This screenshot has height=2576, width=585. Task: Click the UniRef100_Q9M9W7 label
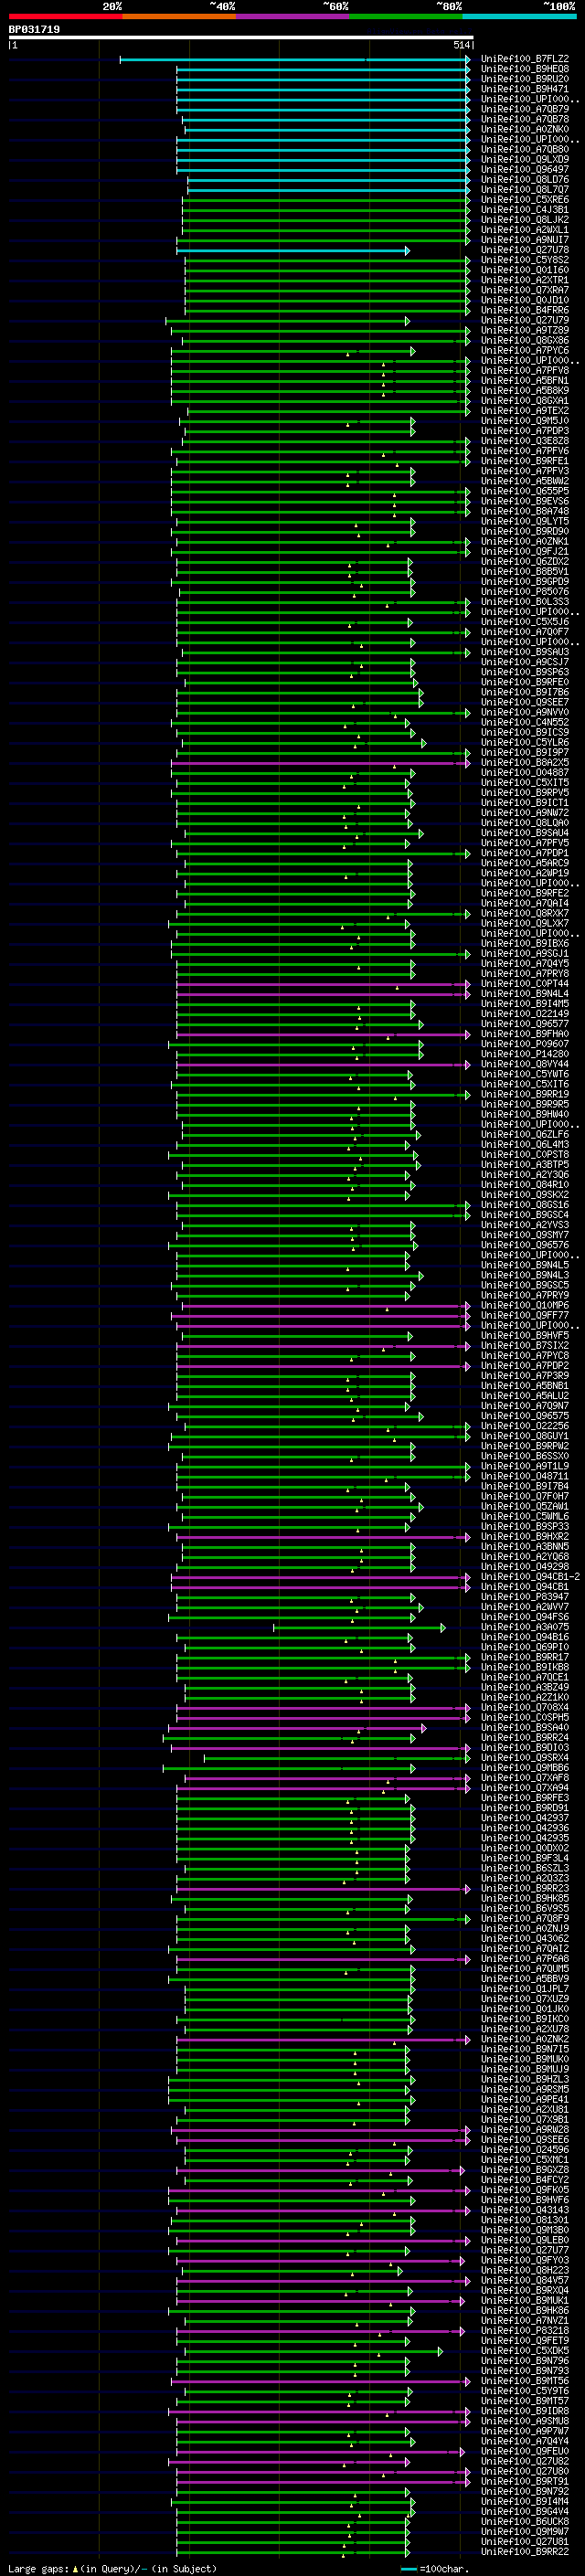coord(524,2531)
